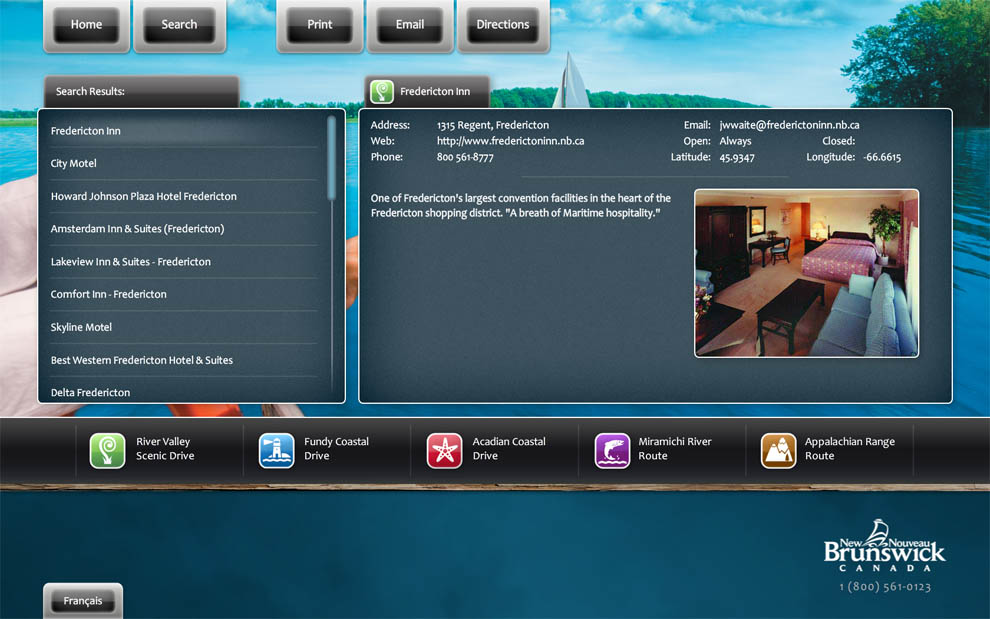
Task: Pick Skyline Motel from the list
Action: pos(183,327)
